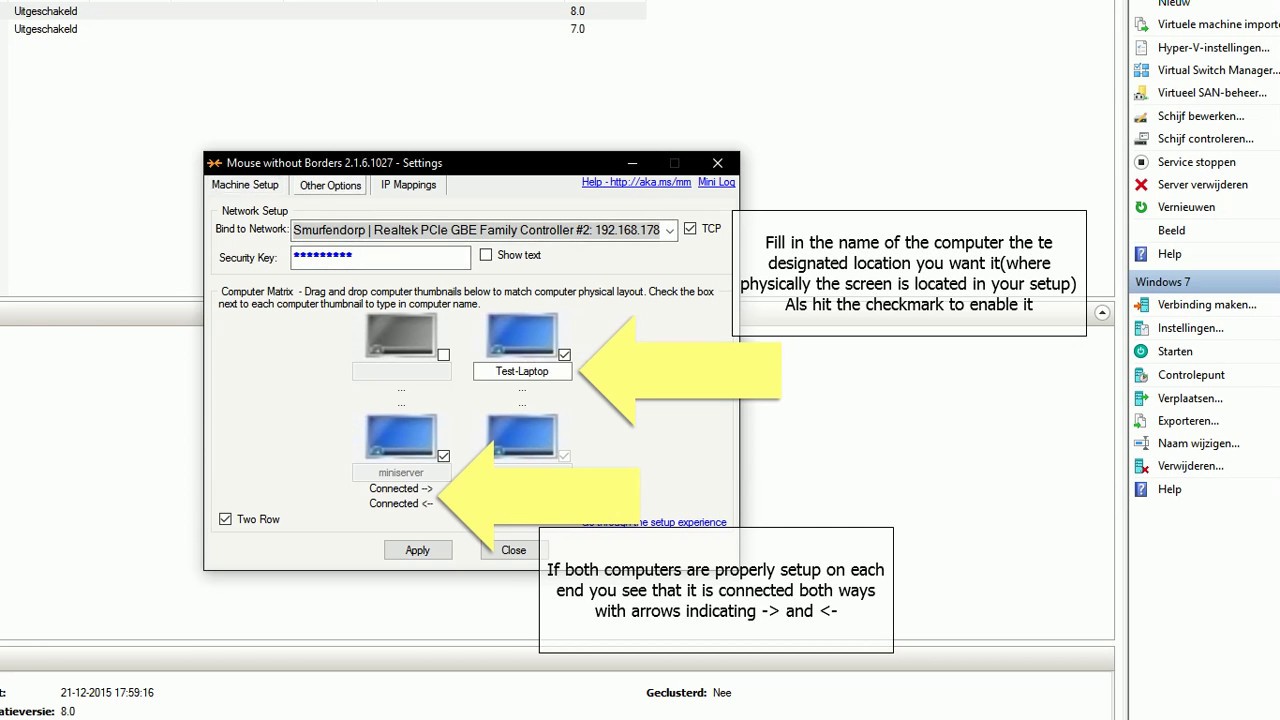
Task: Click the 'Connected <--' status text
Action: pos(401,504)
